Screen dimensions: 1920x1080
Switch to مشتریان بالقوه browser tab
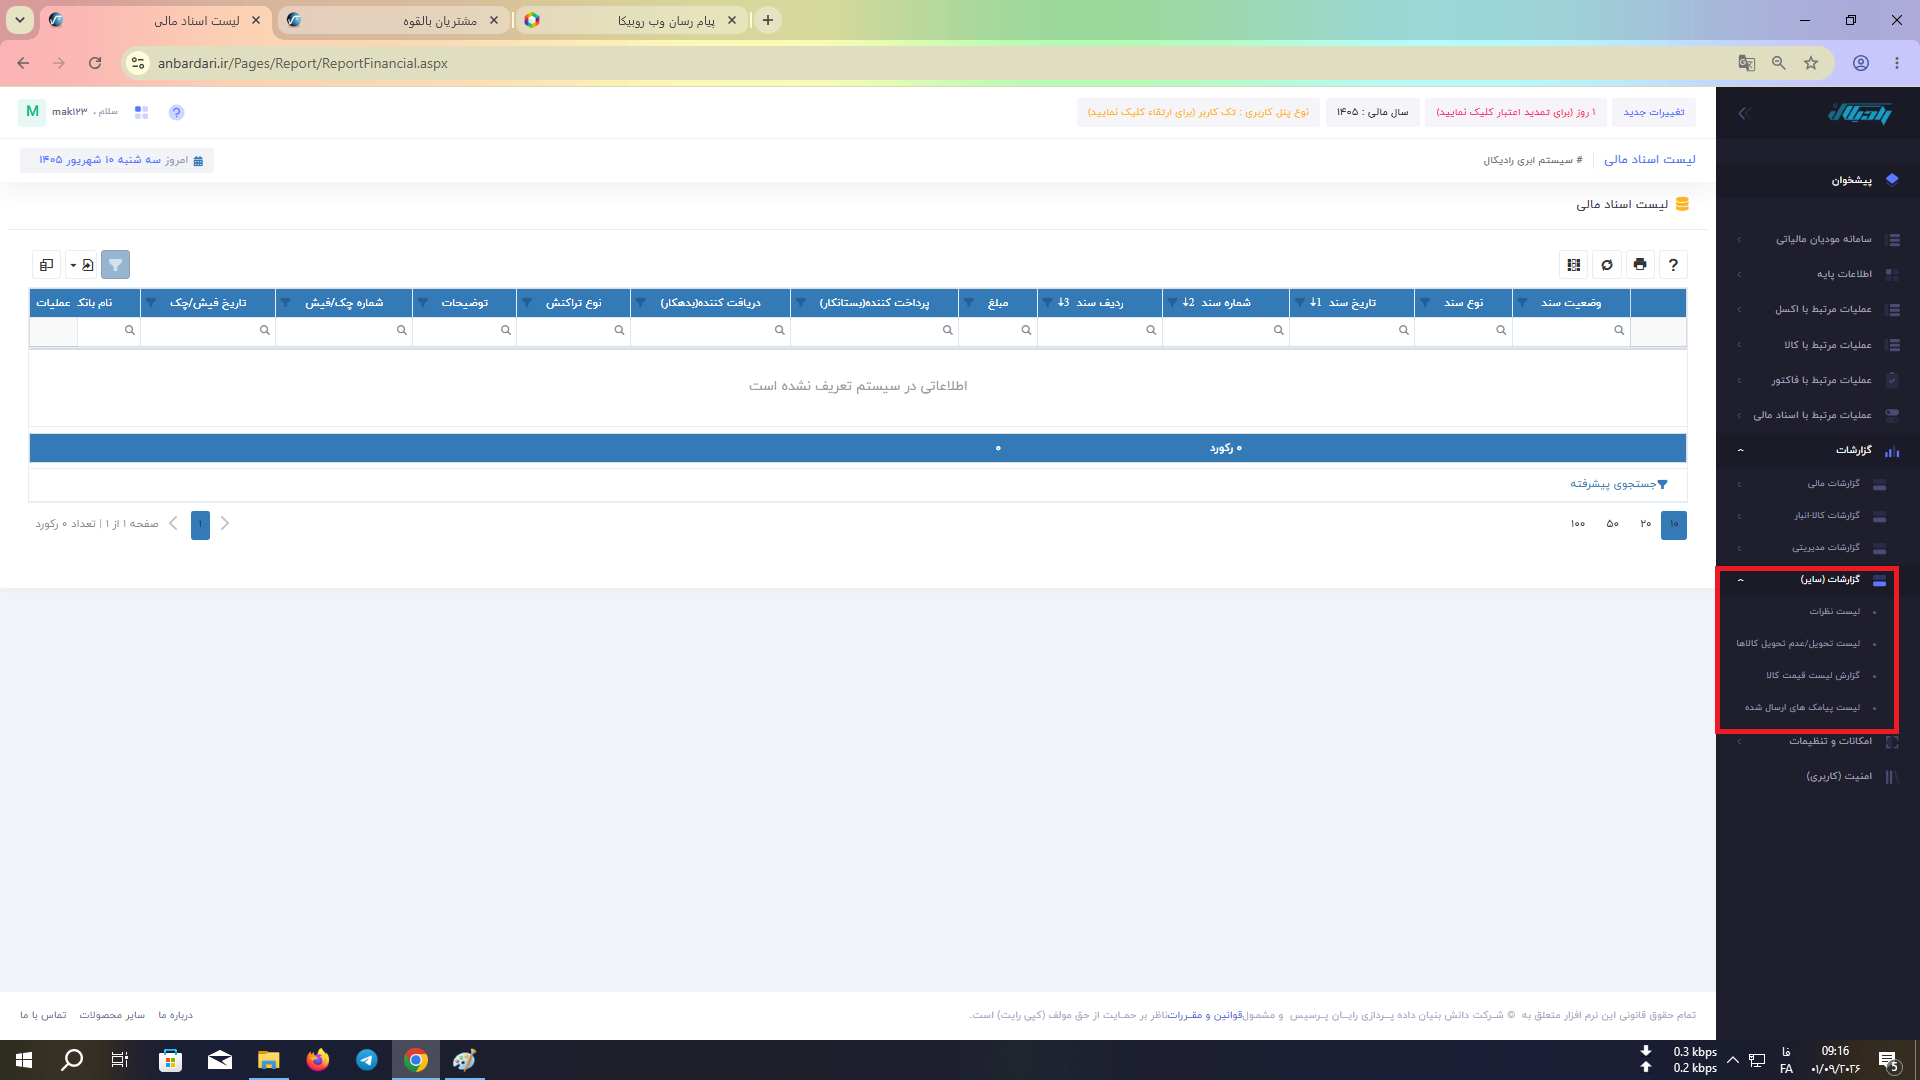[392, 20]
